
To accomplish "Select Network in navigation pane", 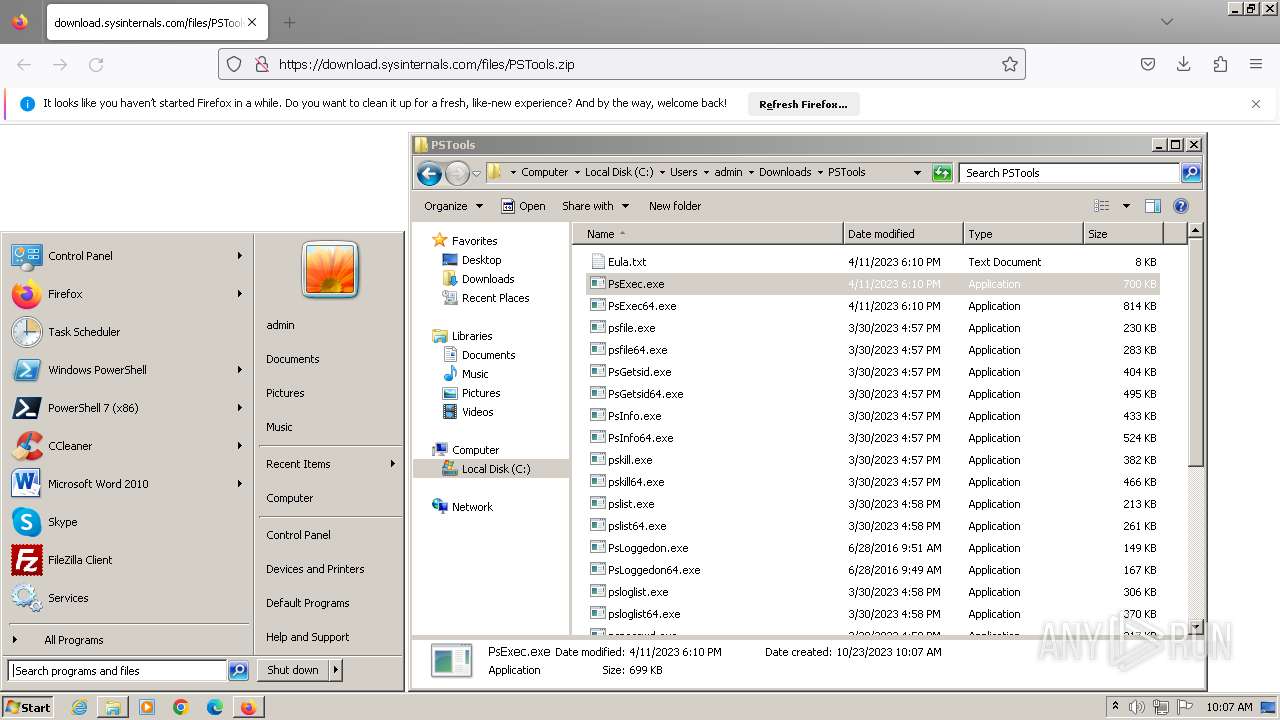I will [472, 507].
